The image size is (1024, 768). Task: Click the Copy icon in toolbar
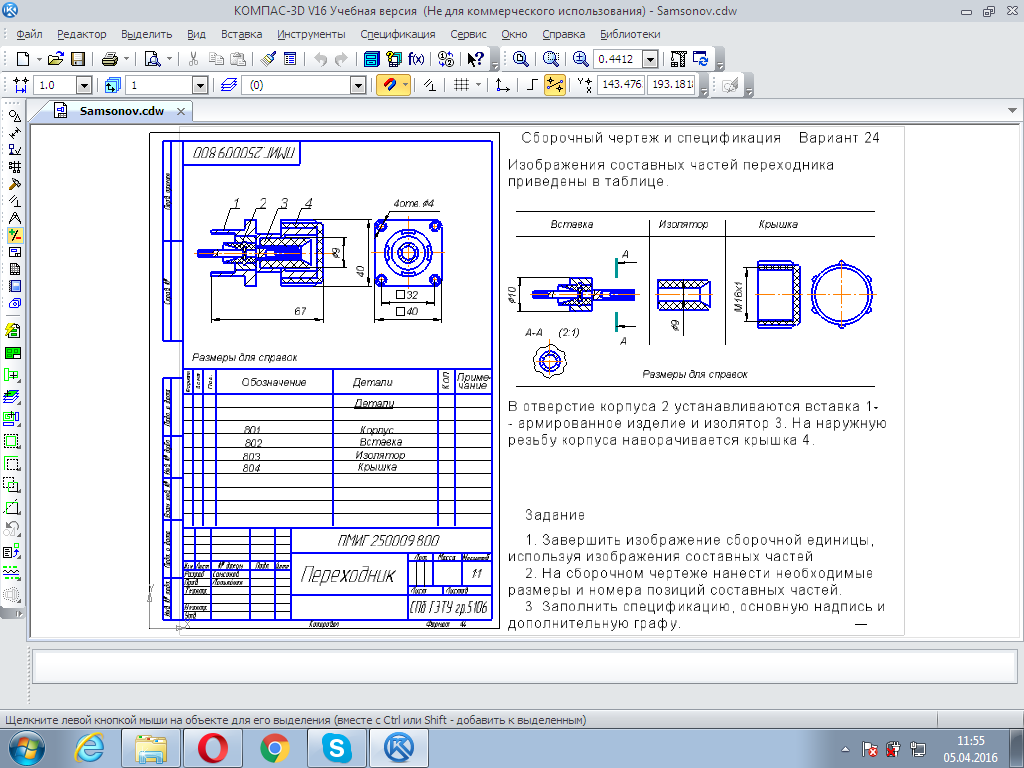(216, 59)
